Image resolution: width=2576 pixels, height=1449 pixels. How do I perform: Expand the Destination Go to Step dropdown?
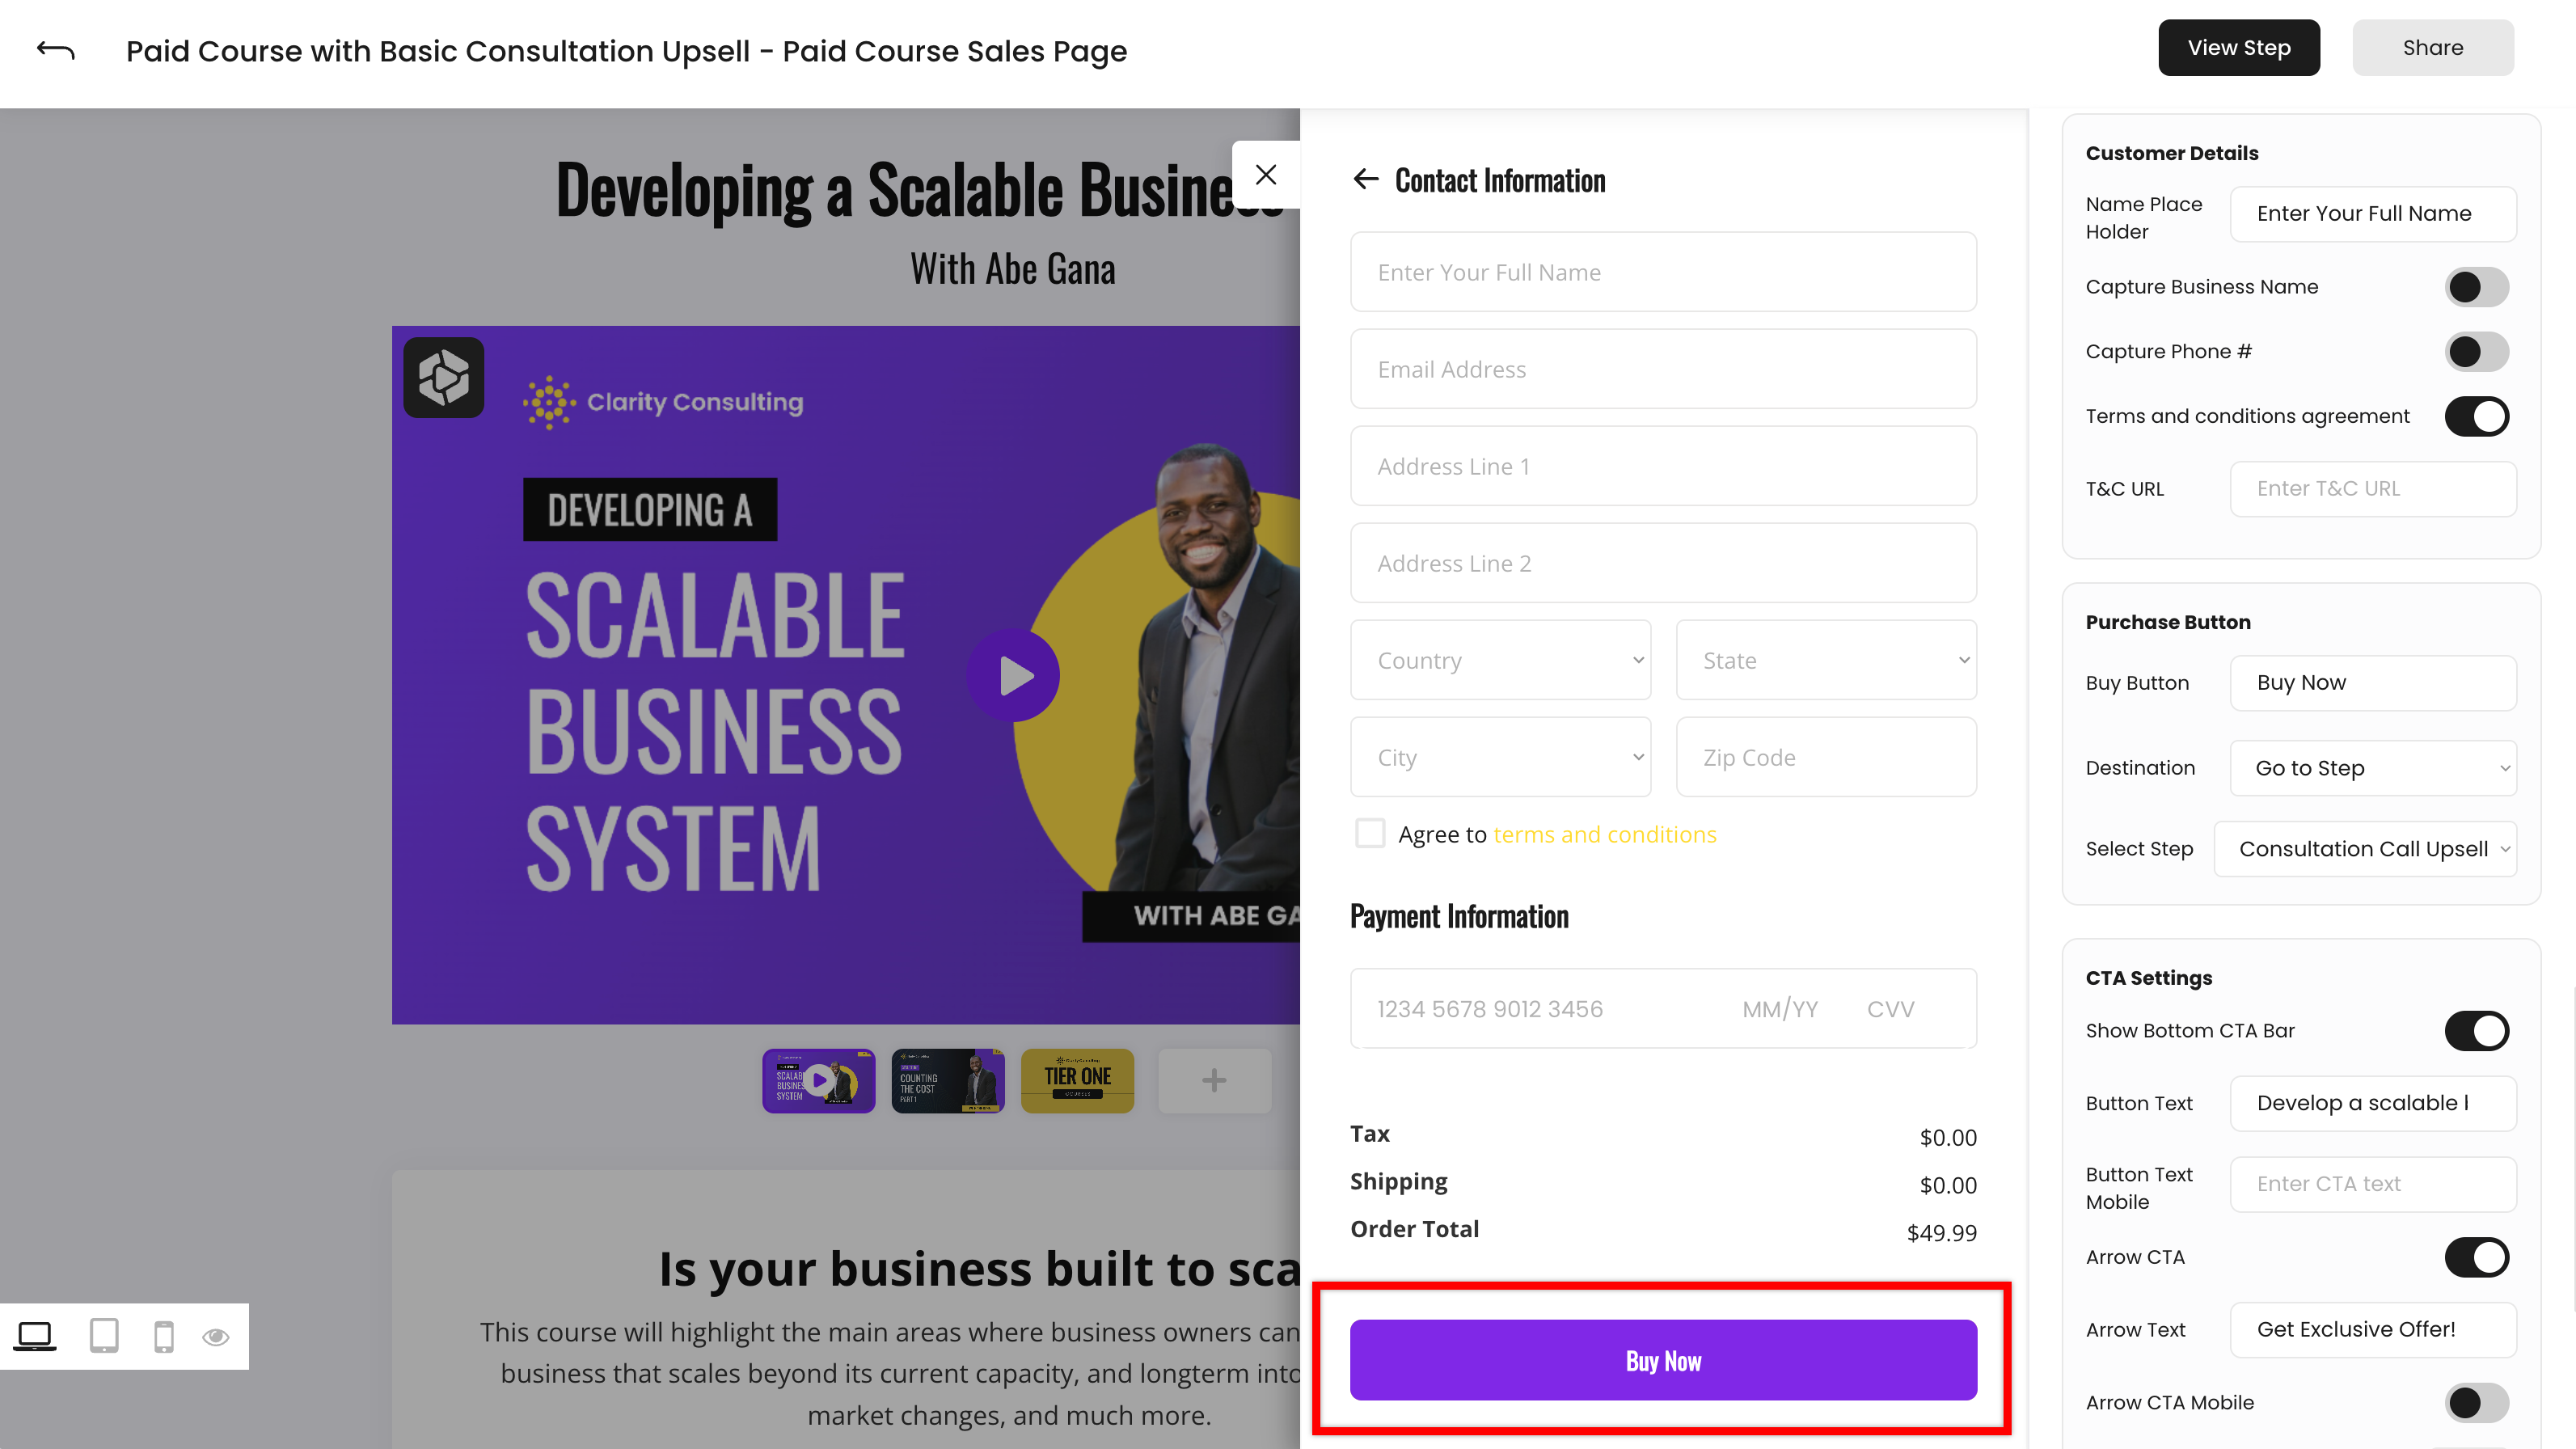click(x=2372, y=768)
